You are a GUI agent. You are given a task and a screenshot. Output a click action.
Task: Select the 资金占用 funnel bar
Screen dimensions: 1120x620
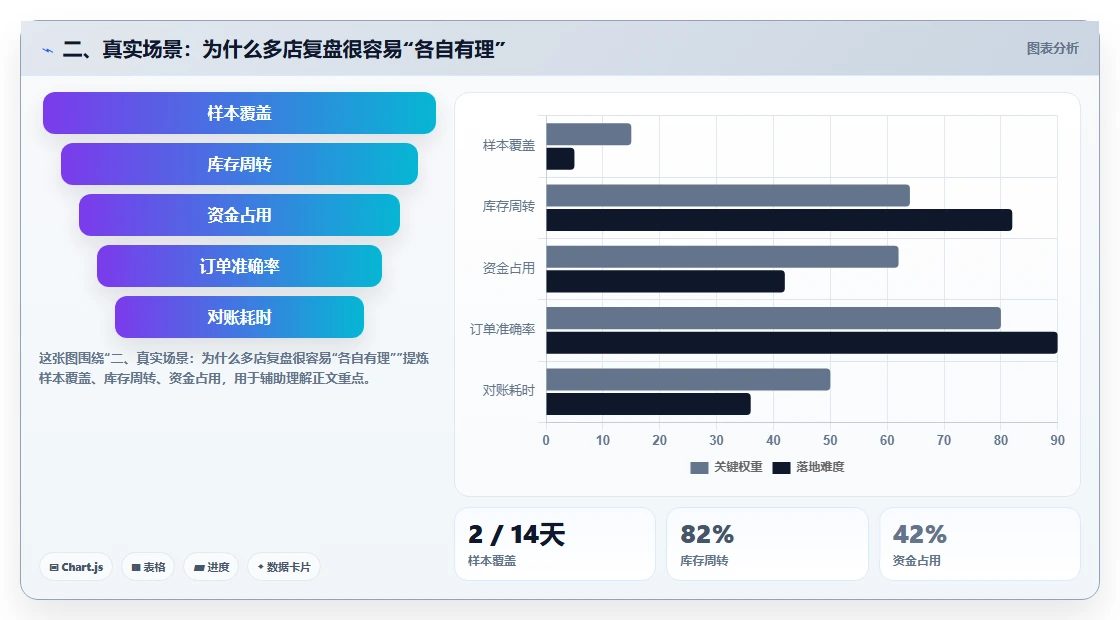click(239, 215)
